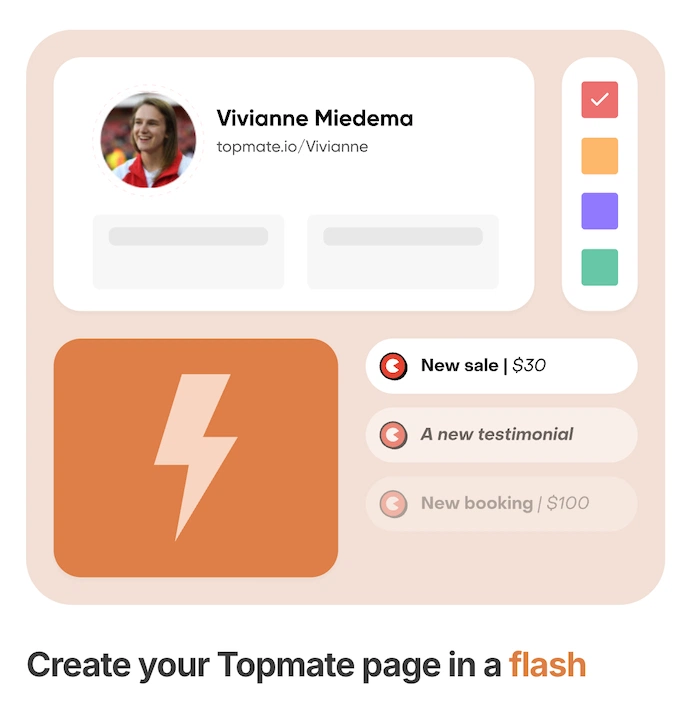Click the icon beside New booking
700x705 pixels.
393,504
